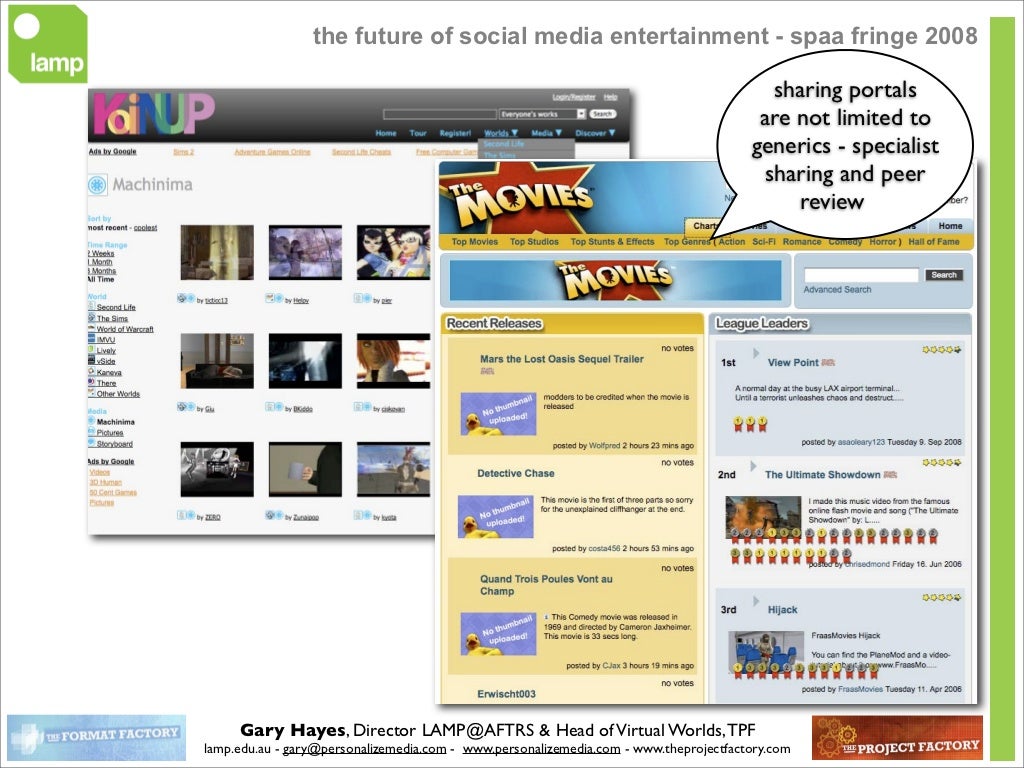This screenshot has width=1024, height=768.
Task: Click the icon beside the vSide link
Action: [x=91, y=360]
